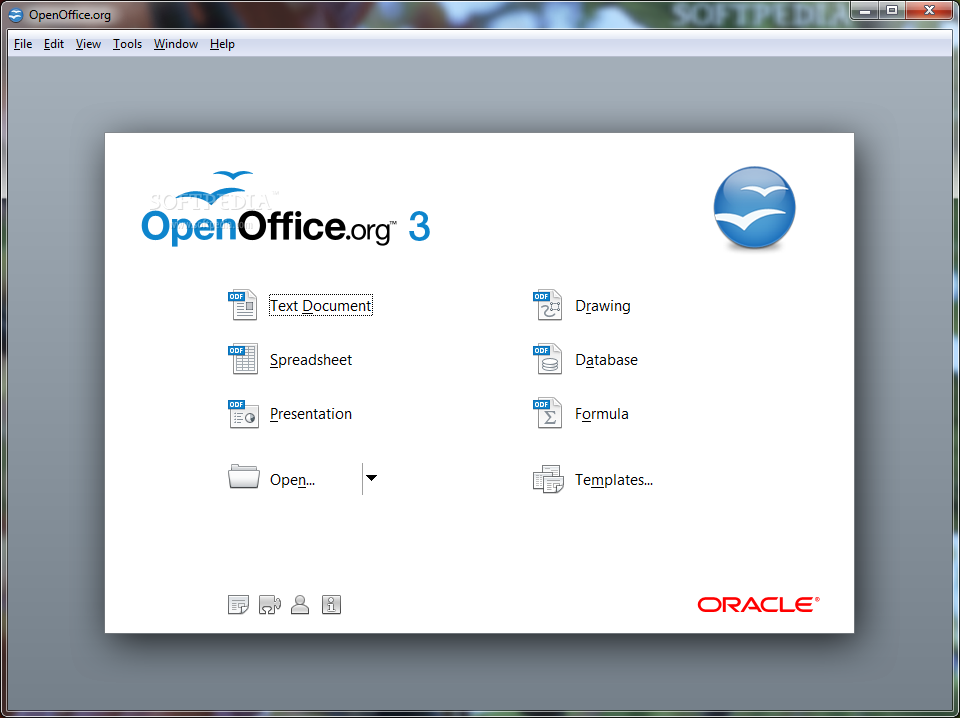Open the Window menu
The image size is (960, 718).
point(176,44)
